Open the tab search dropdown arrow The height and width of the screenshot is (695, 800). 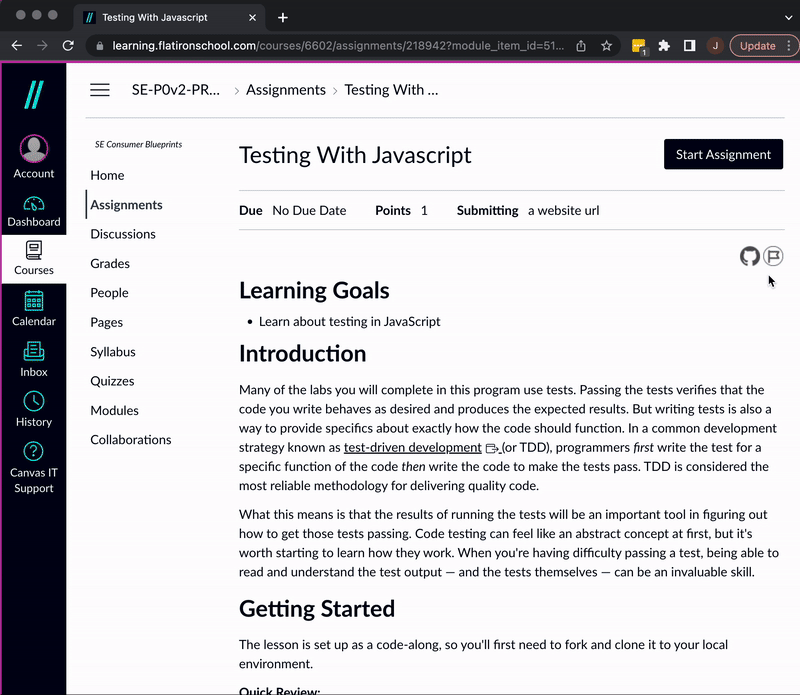pos(788,18)
